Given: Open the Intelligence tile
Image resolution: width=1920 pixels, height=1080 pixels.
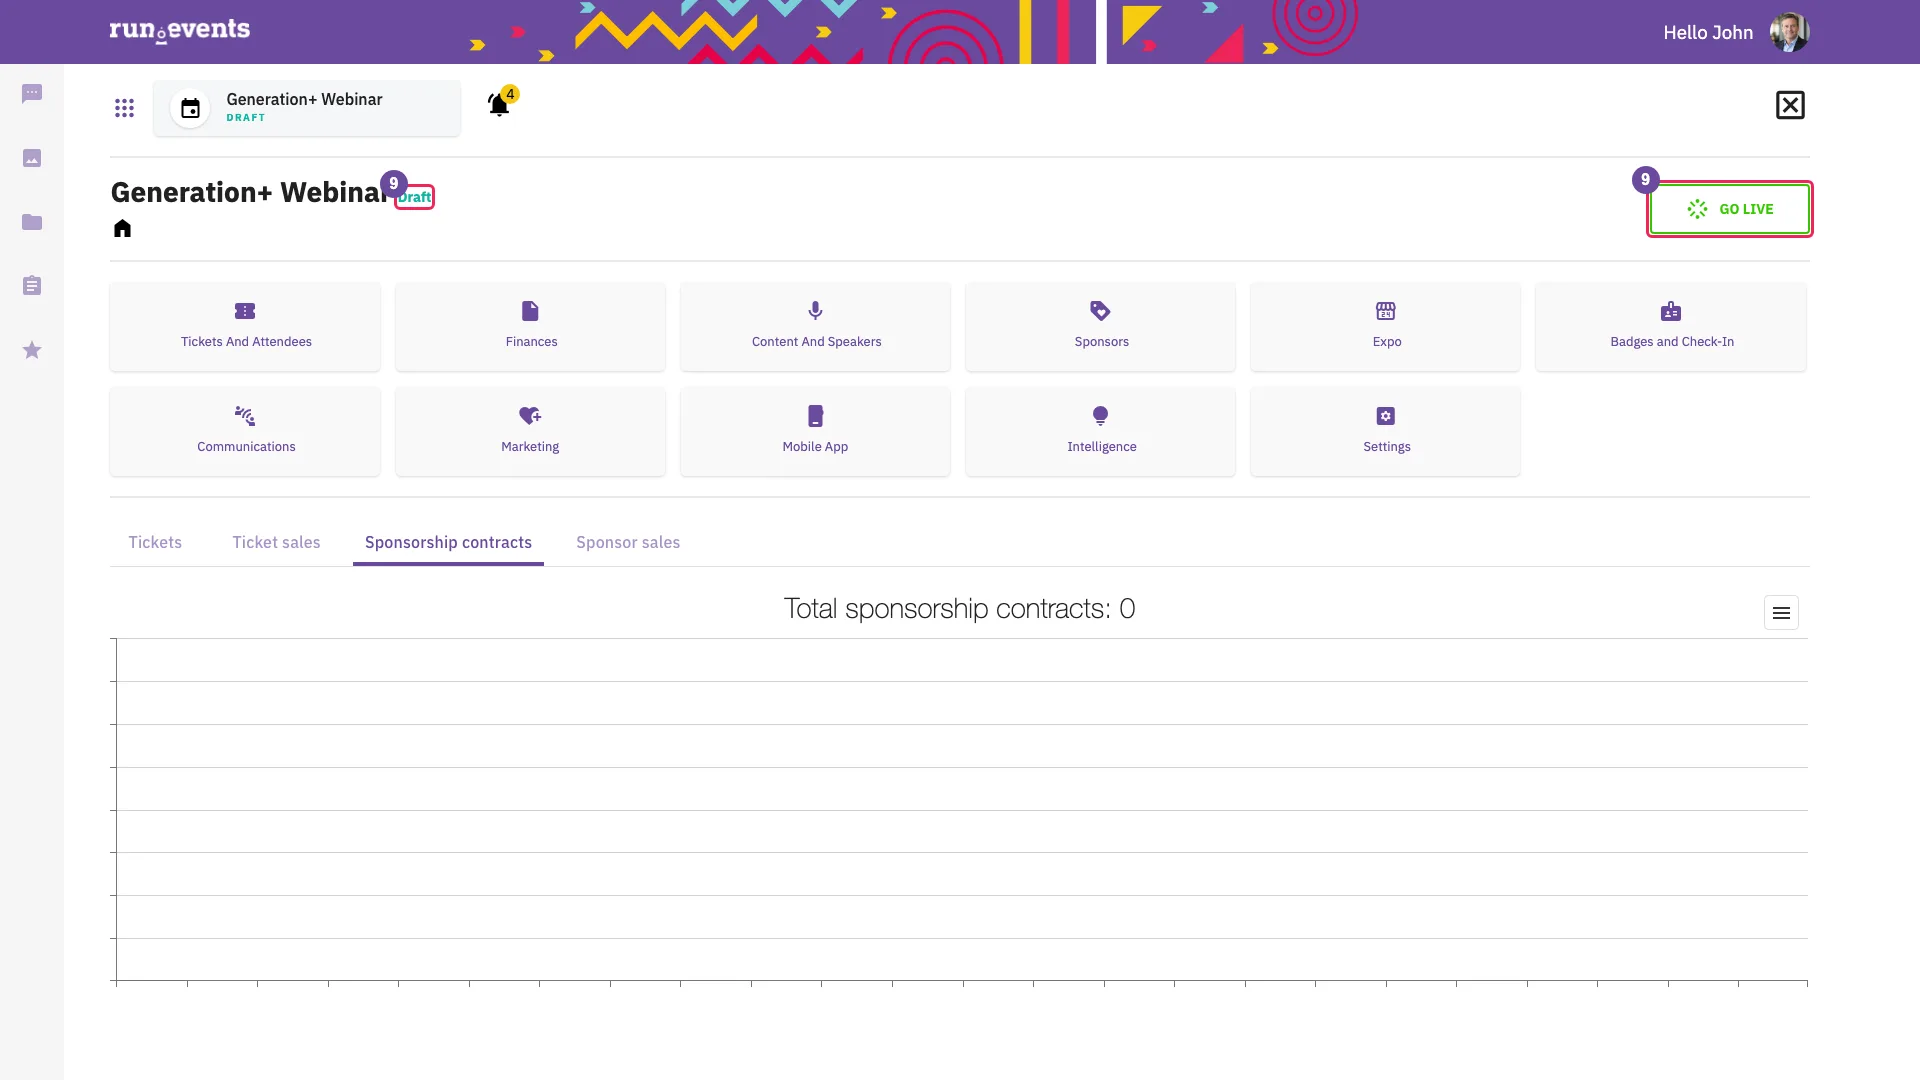Looking at the screenshot, I should tap(1100, 431).
